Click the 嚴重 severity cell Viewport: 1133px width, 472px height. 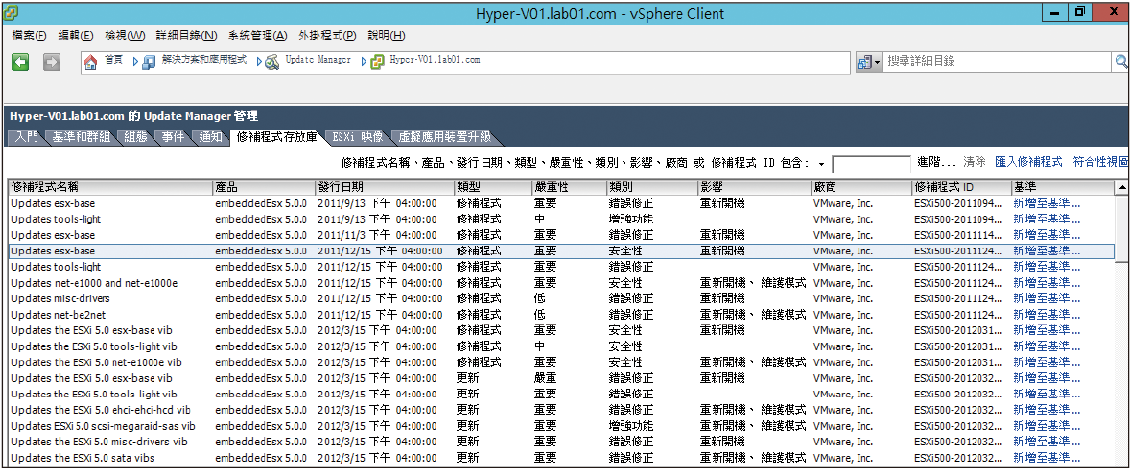pos(545,378)
